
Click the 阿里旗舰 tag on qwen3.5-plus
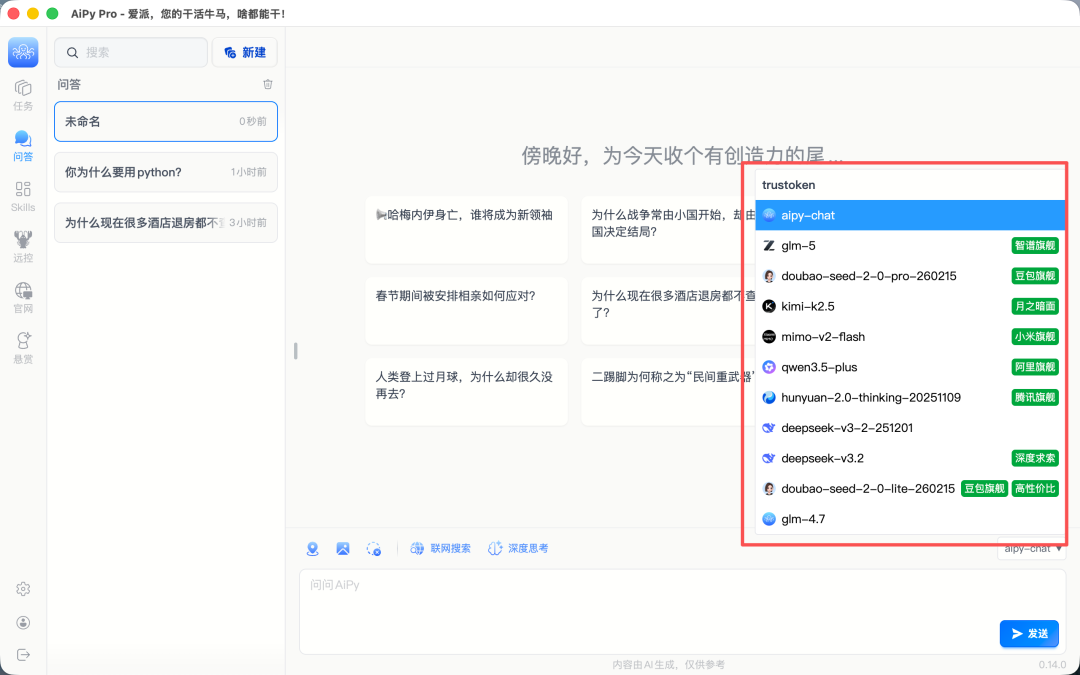(1035, 367)
